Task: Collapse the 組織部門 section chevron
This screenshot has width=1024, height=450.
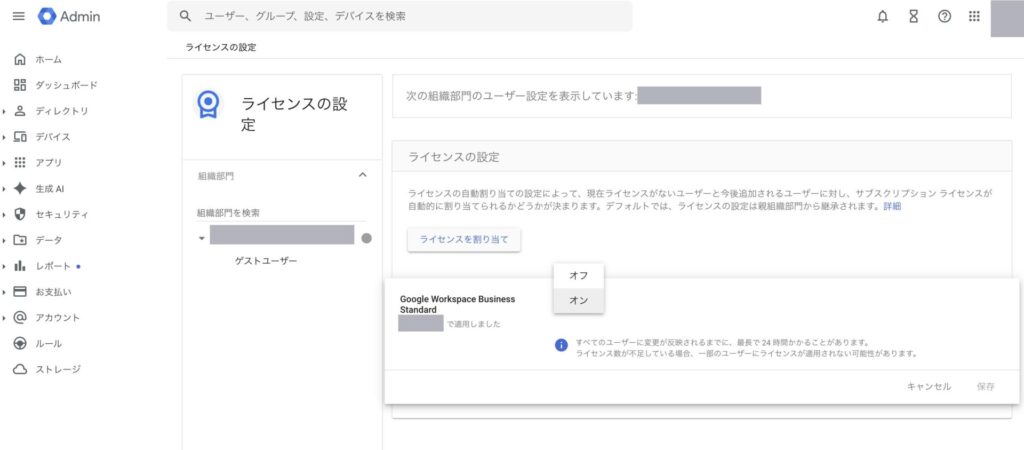Action: [x=362, y=175]
